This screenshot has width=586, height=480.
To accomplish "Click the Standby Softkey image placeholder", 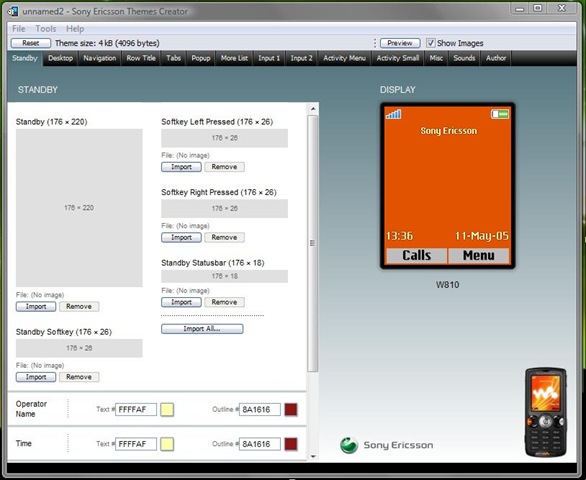I will (79, 348).
